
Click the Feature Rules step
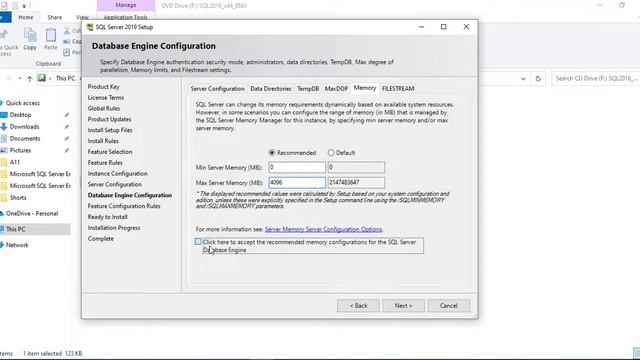pyautogui.click(x=105, y=162)
